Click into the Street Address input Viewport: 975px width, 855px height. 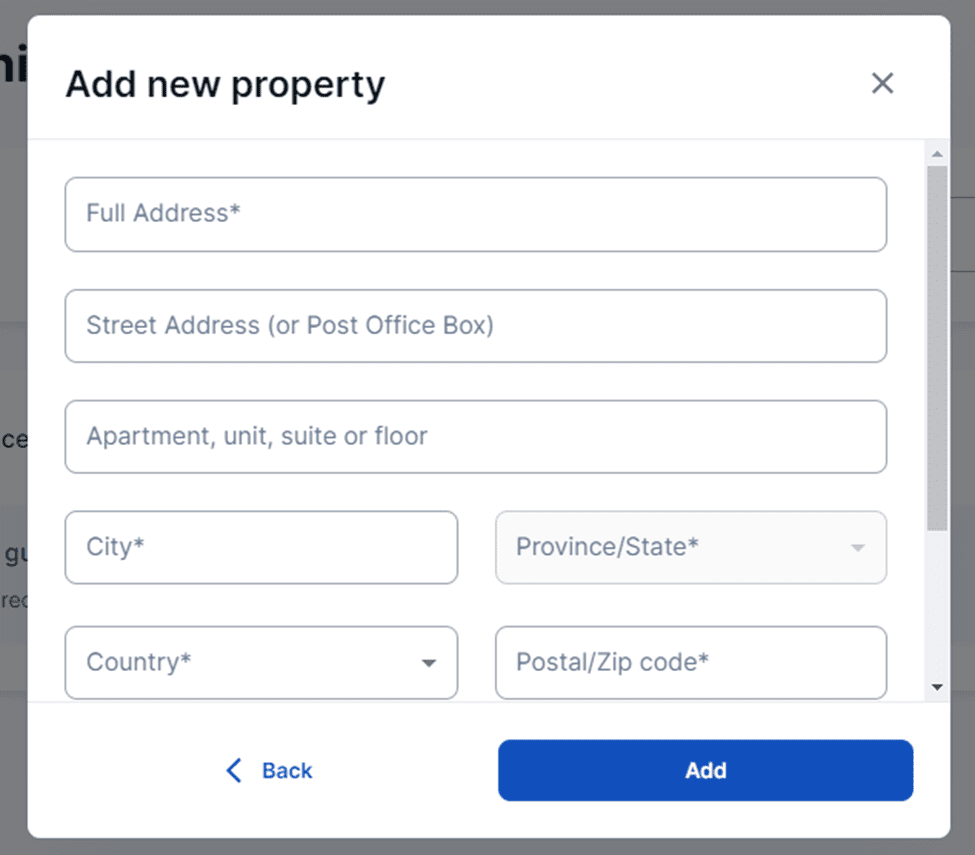point(475,326)
